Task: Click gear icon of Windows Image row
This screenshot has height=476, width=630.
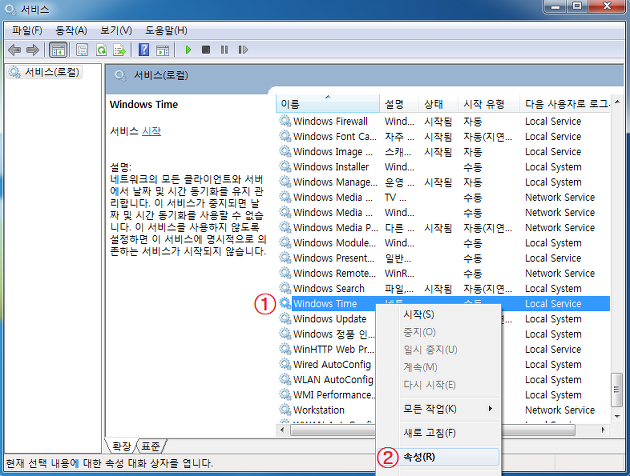Action: coord(285,151)
